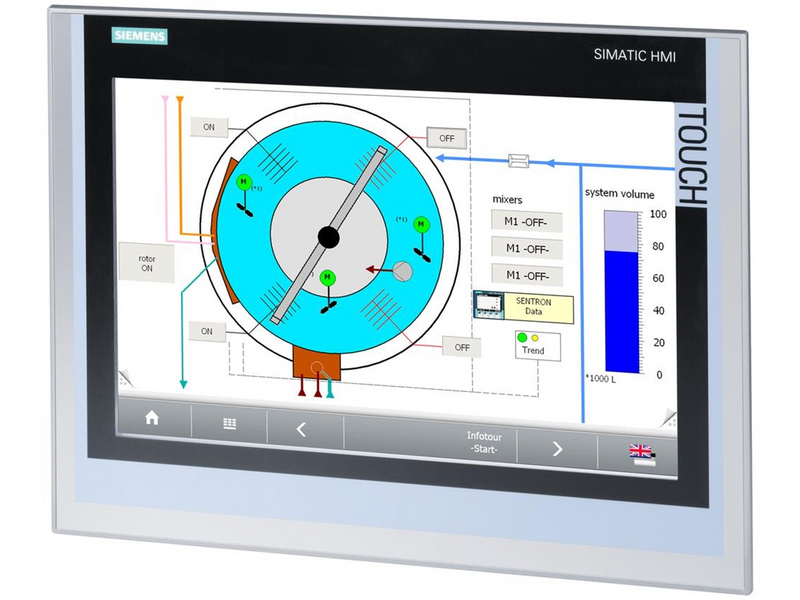Open the grid menu icon
This screenshot has height=600, width=800.
pos(230,423)
